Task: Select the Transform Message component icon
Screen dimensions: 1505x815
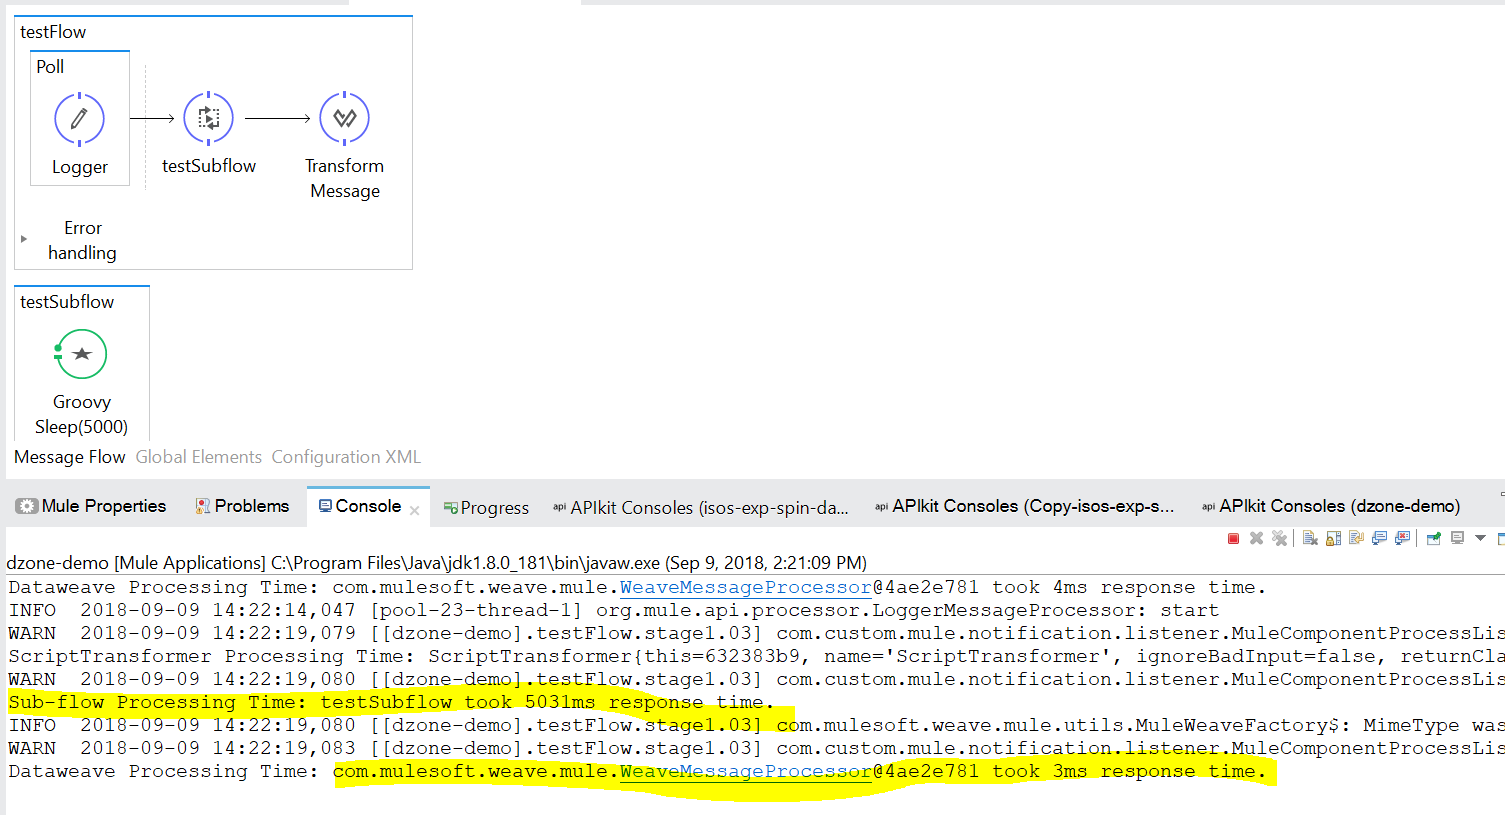Action: tap(344, 119)
